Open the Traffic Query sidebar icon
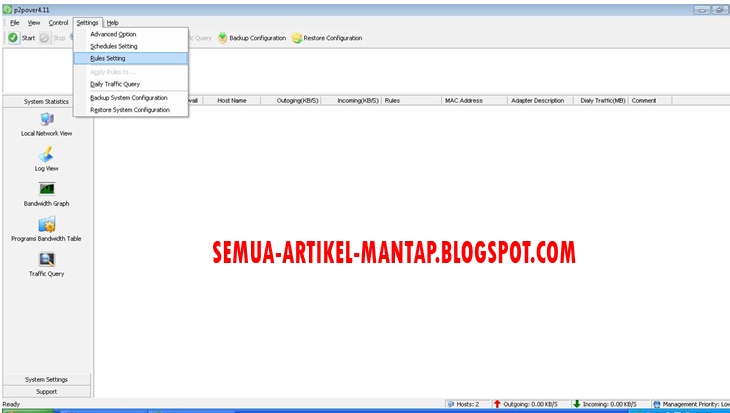730x413 pixels. tap(47, 260)
